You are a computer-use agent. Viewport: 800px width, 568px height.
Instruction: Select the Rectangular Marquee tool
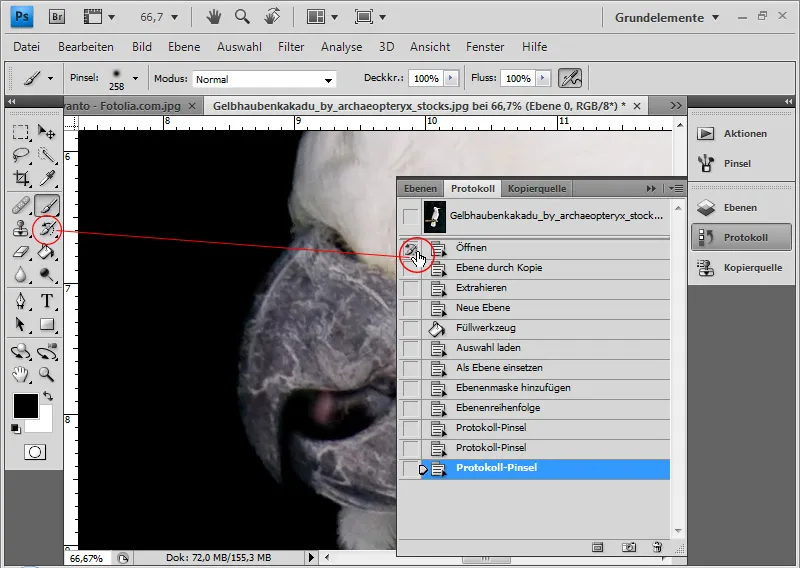point(20,133)
